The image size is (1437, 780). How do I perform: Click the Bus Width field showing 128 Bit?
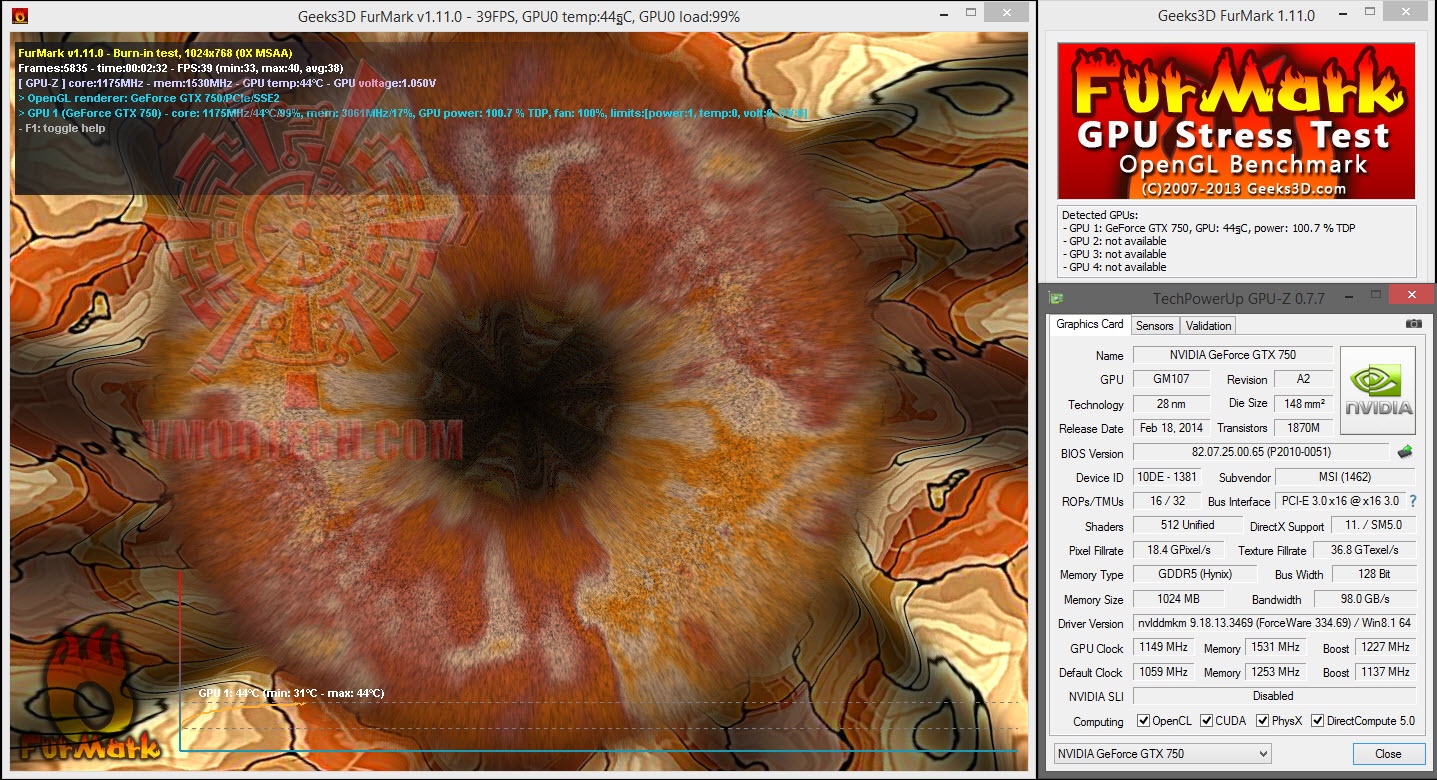pos(1373,575)
